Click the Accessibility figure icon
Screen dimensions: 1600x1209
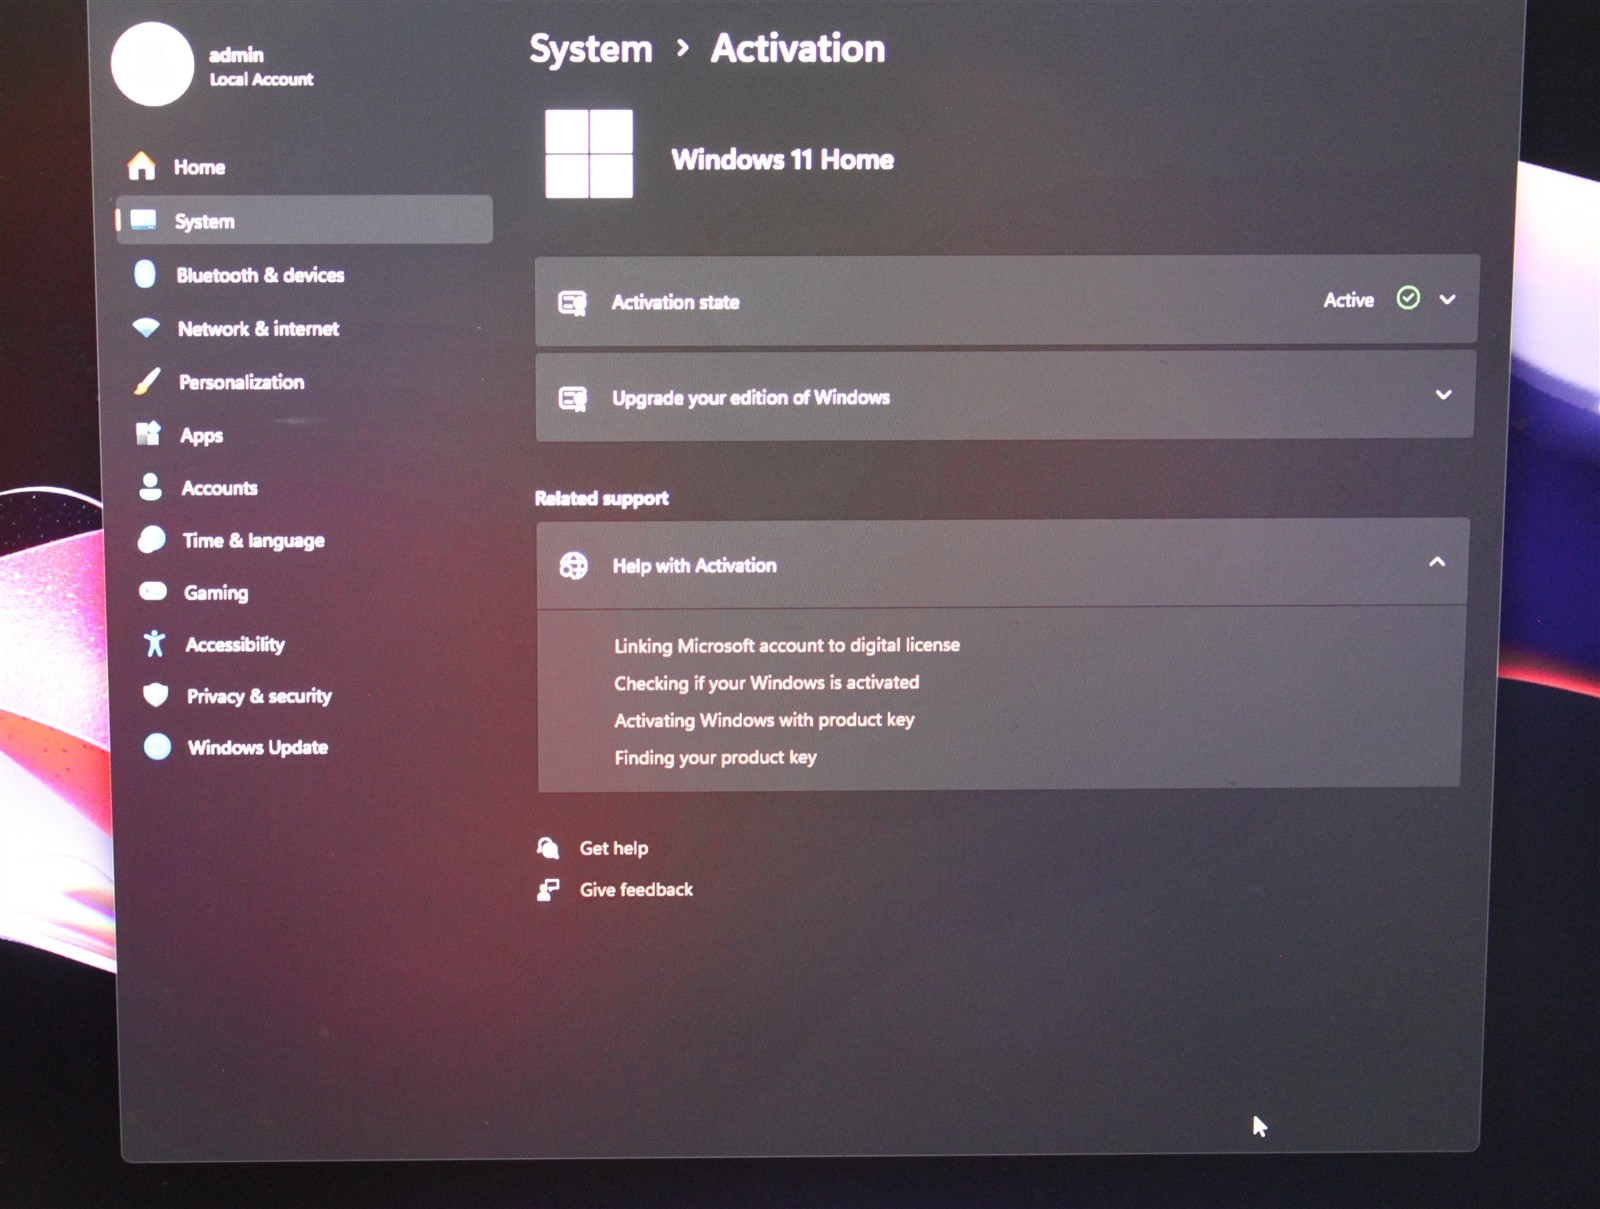point(154,643)
